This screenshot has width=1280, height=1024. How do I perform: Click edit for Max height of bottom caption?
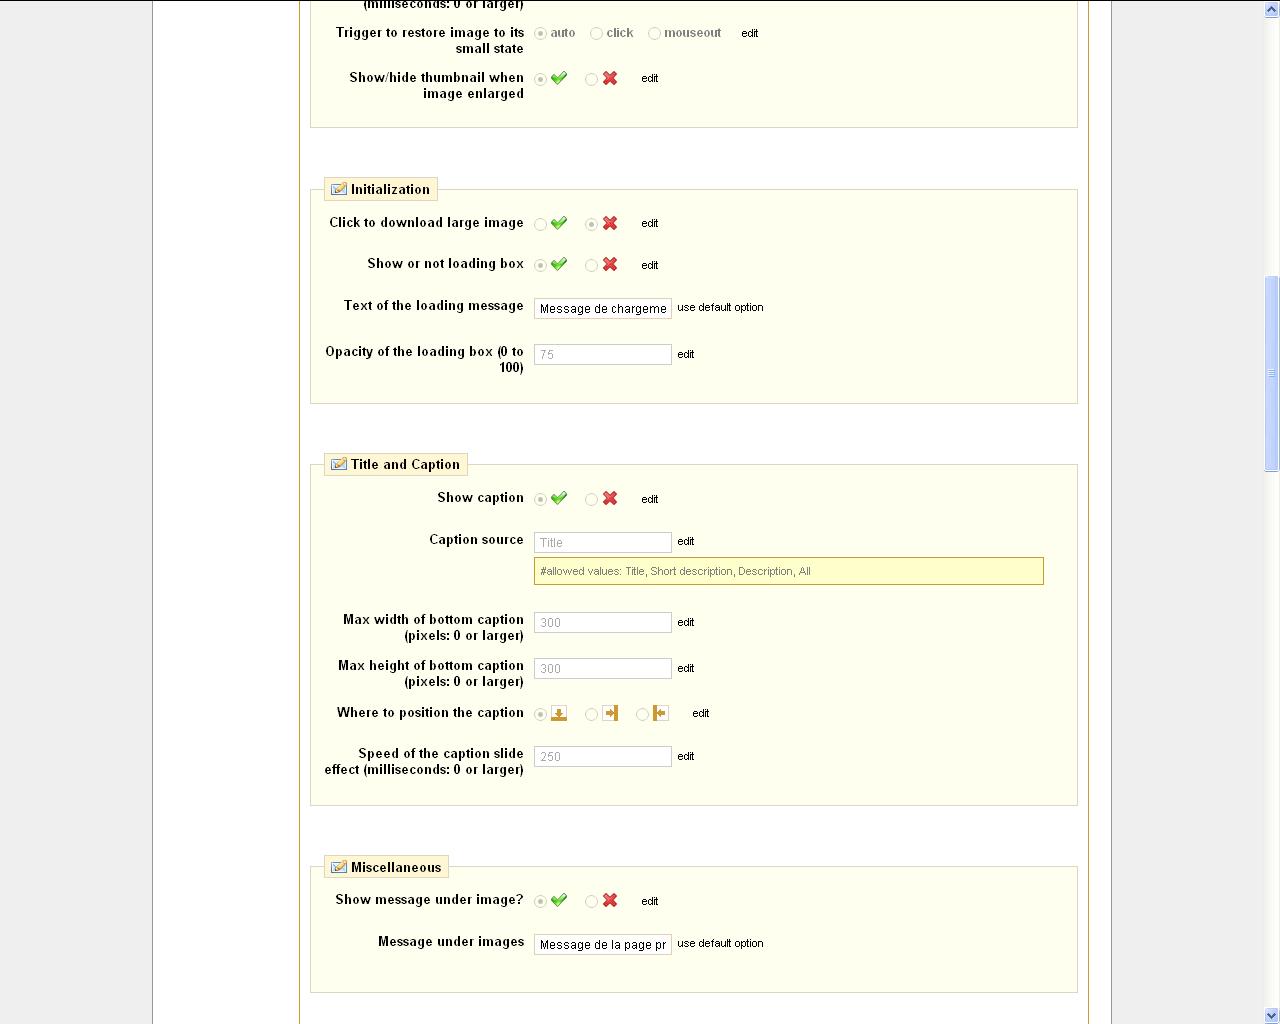pyautogui.click(x=685, y=668)
